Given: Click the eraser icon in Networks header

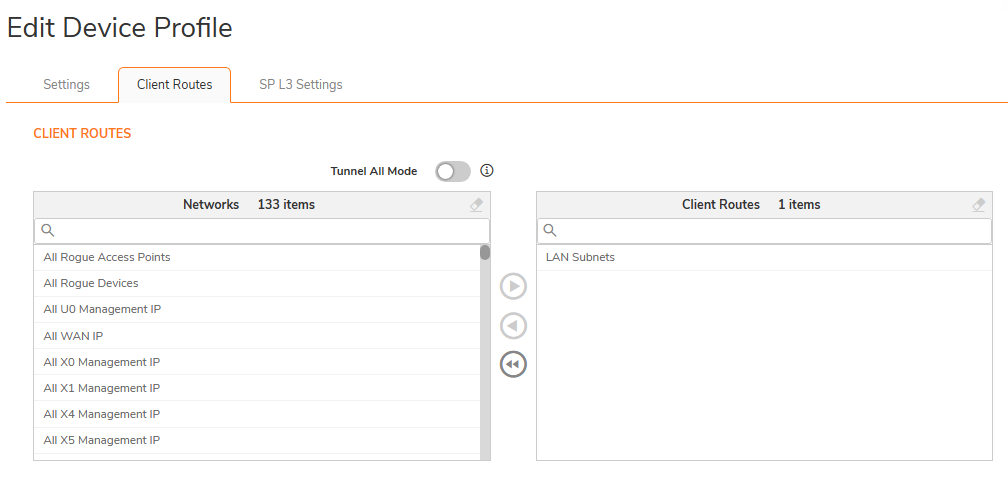Looking at the screenshot, I should [x=476, y=205].
